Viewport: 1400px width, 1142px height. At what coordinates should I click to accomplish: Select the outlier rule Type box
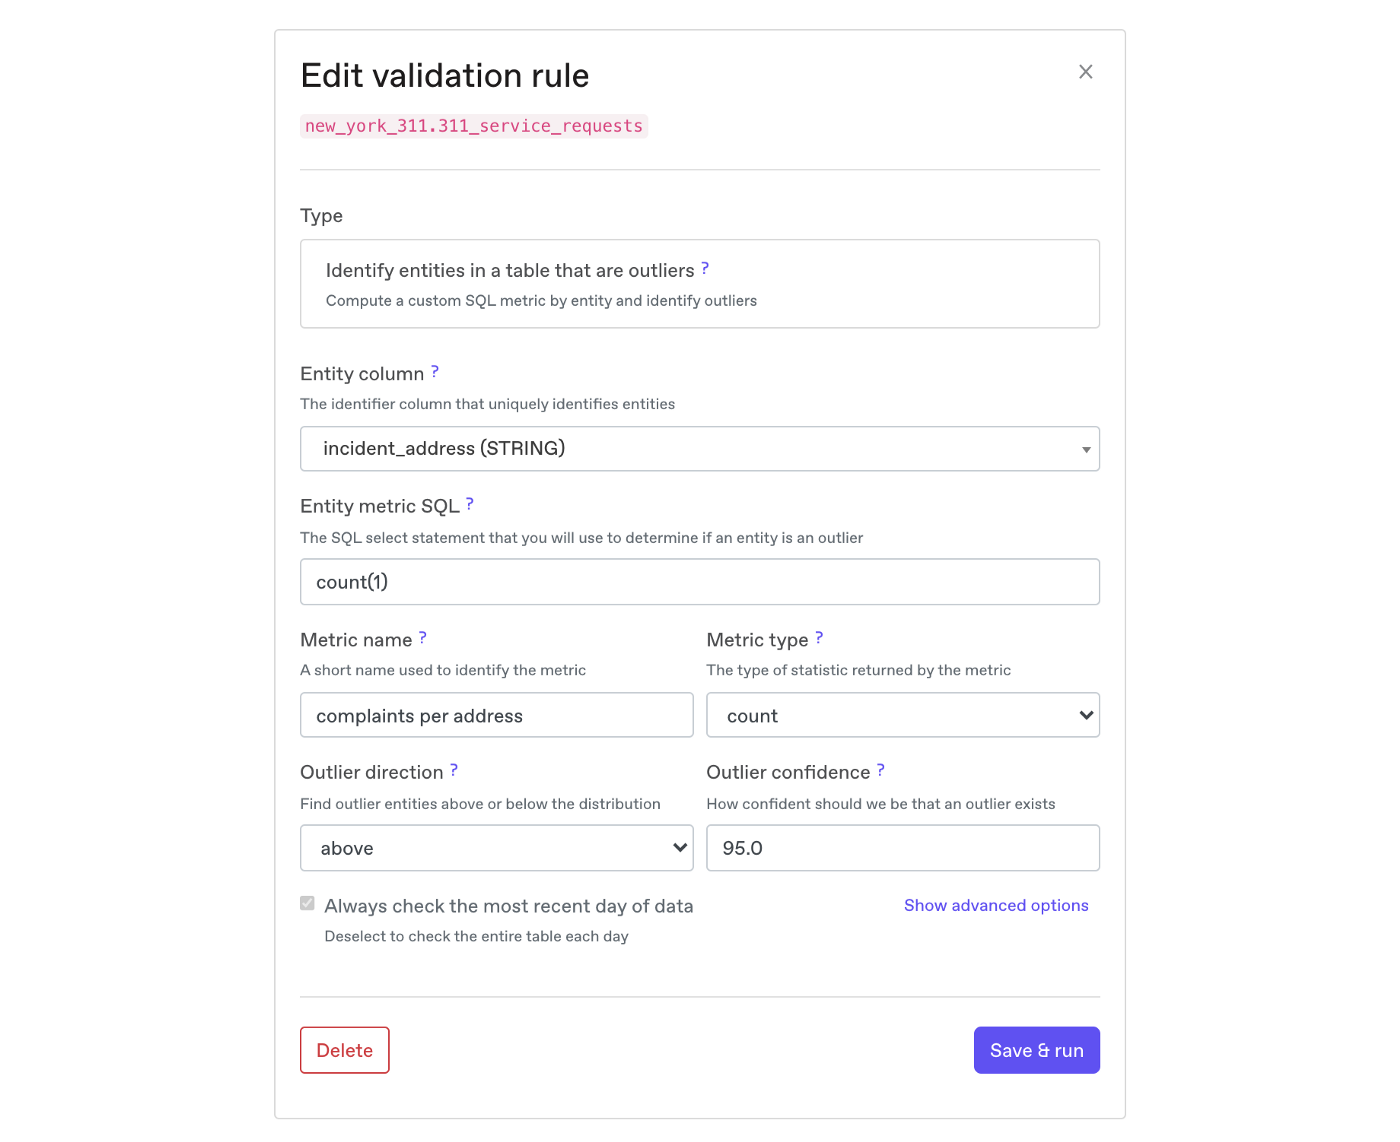coord(699,284)
